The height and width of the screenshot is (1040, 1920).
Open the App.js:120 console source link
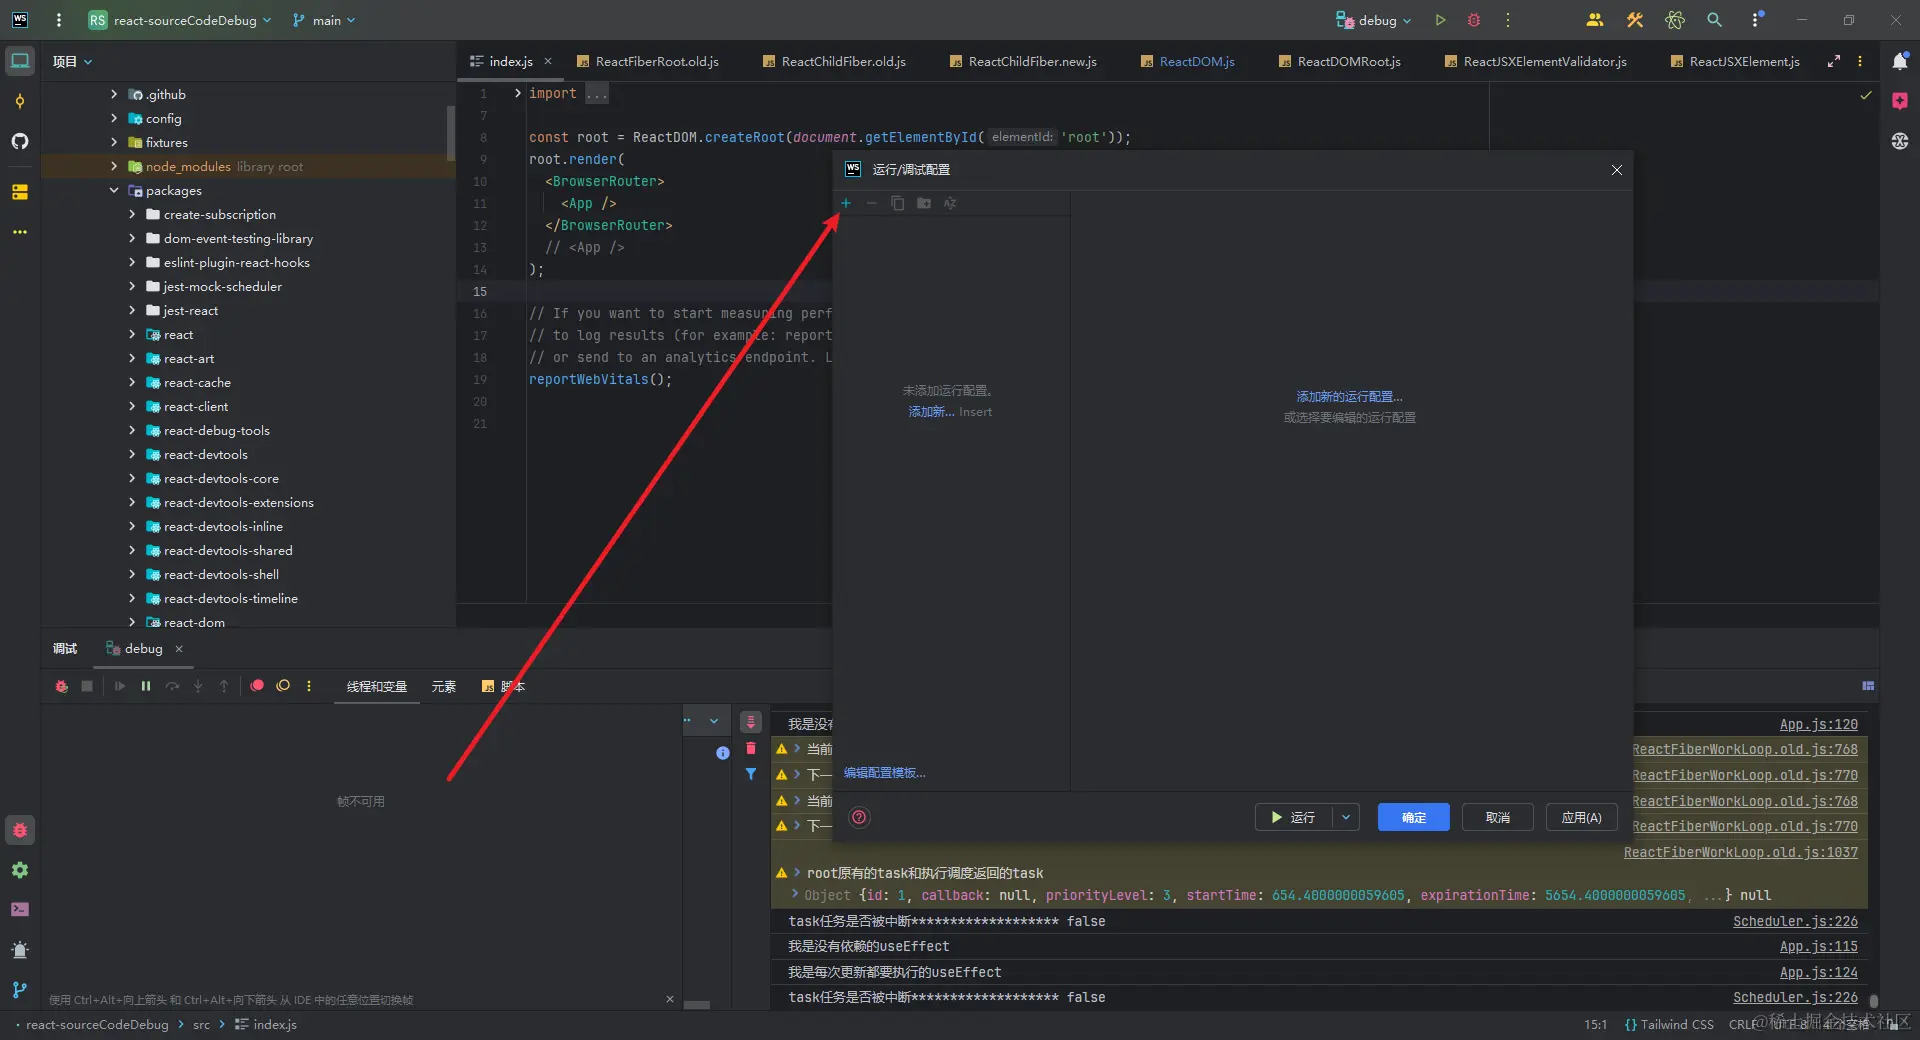point(1819,724)
